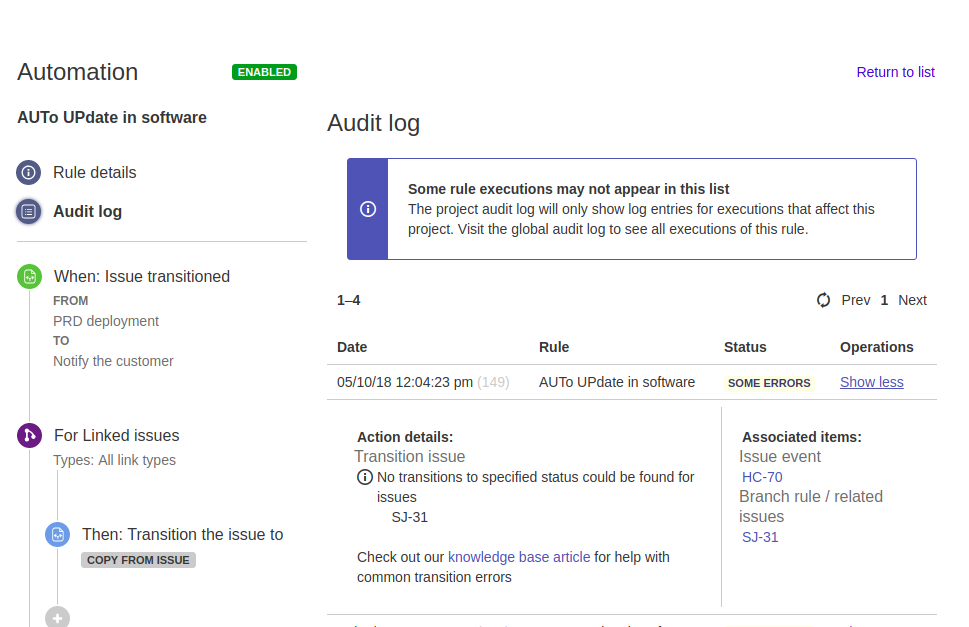Click the ENABLED status badge
This screenshot has width=969, height=627.
point(264,72)
